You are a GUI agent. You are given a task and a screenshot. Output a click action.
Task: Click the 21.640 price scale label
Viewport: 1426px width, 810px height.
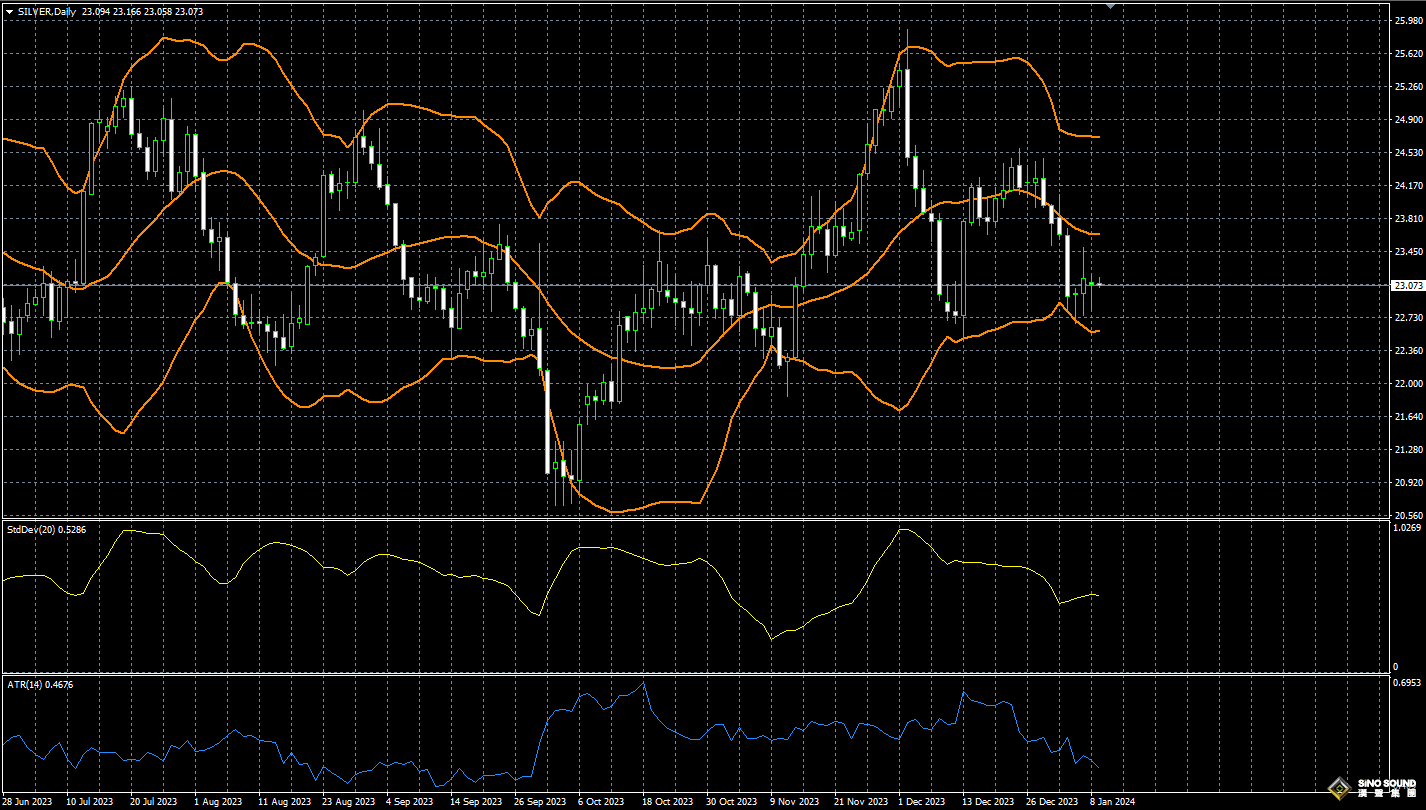tap(1407, 417)
